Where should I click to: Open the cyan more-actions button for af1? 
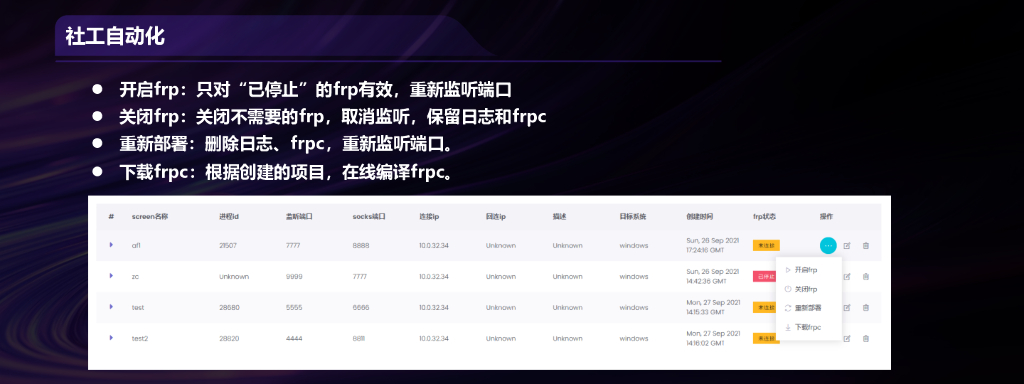[x=827, y=246]
